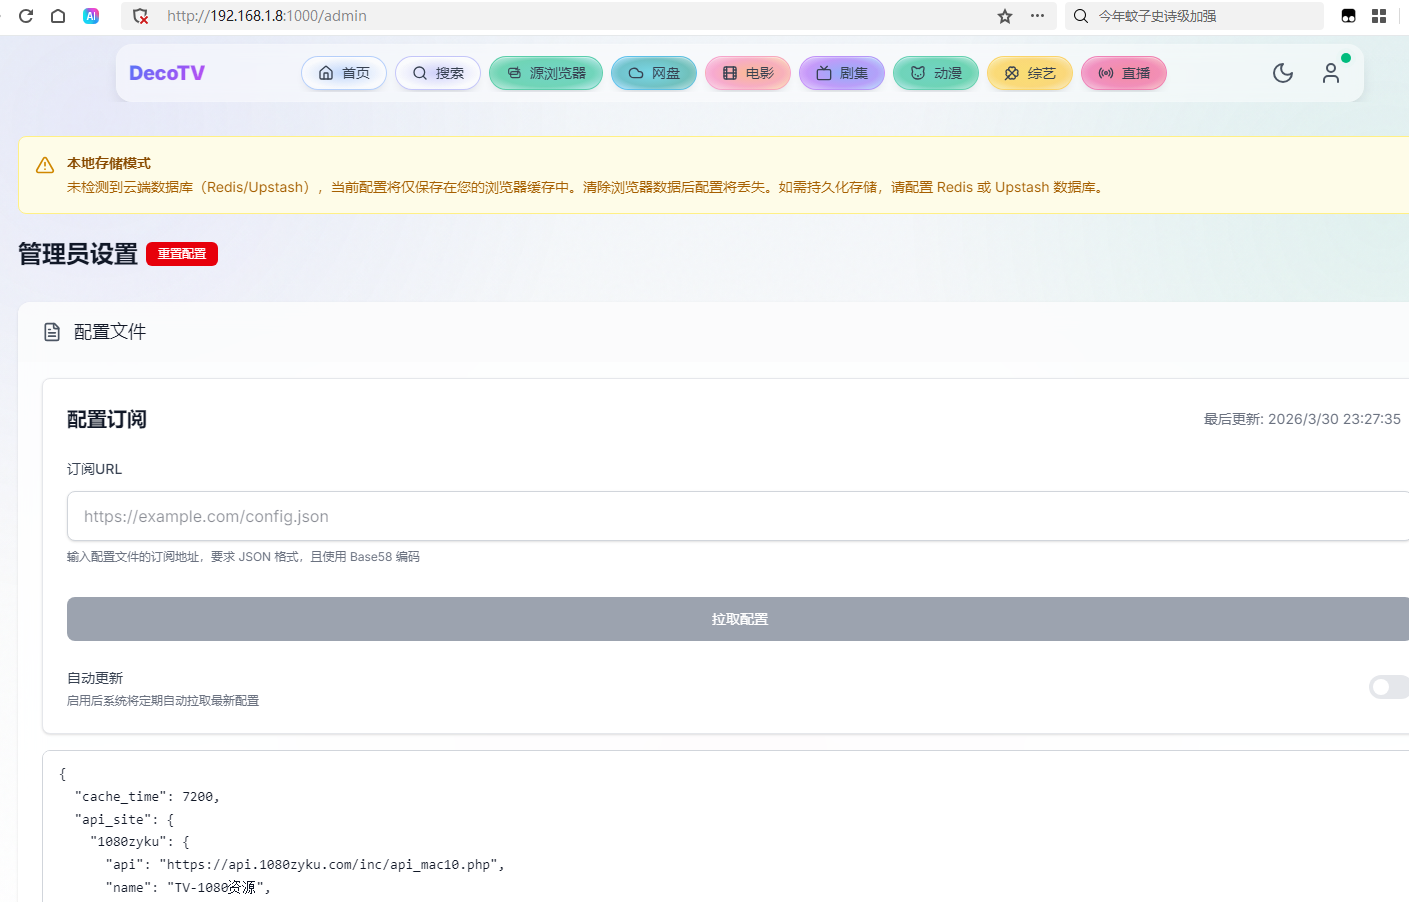Click the warning triangle icon in the storage notice

[x=45, y=166]
